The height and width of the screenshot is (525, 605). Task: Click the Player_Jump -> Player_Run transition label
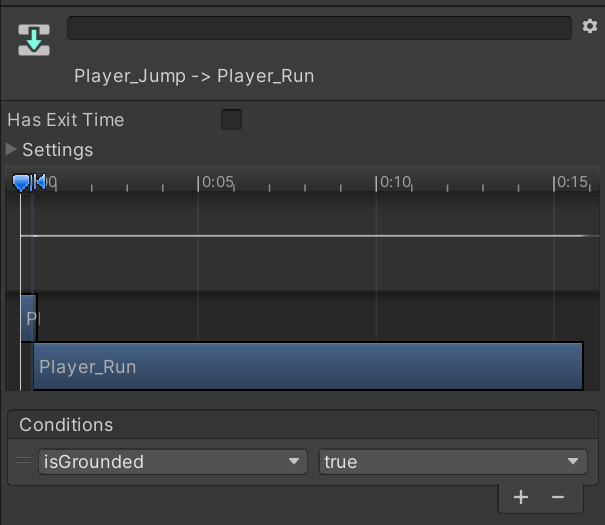point(194,76)
